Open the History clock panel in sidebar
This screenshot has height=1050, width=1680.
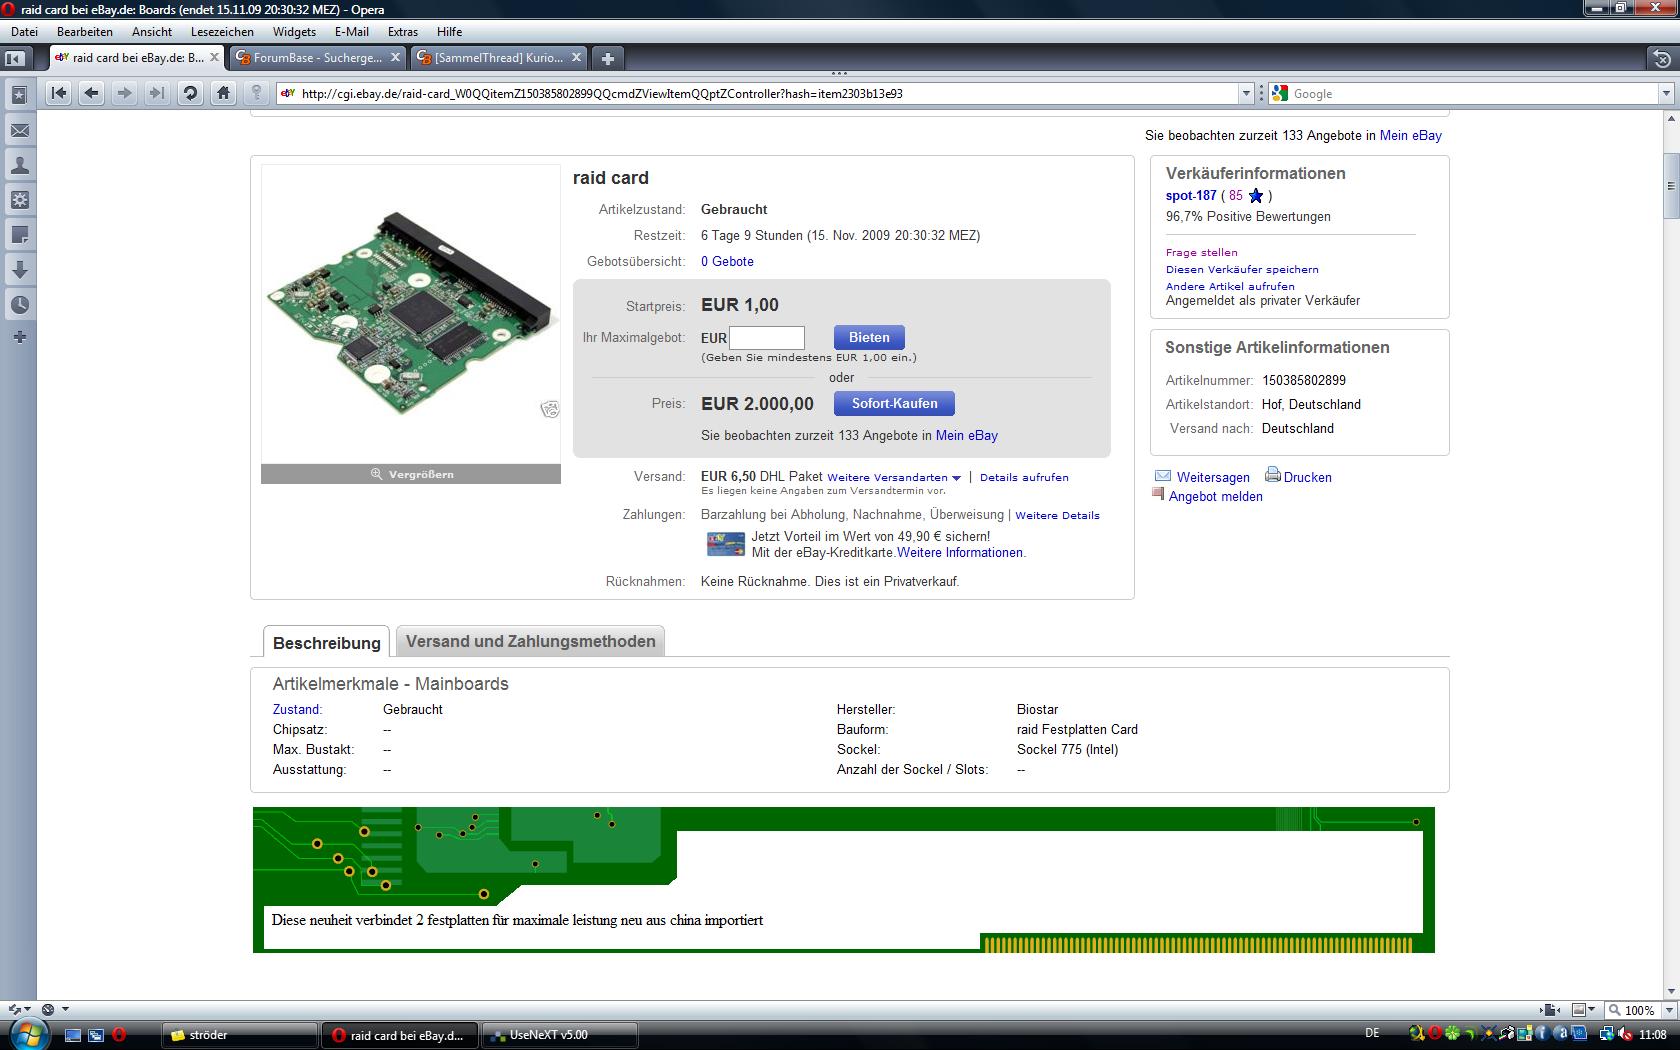[19, 305]
